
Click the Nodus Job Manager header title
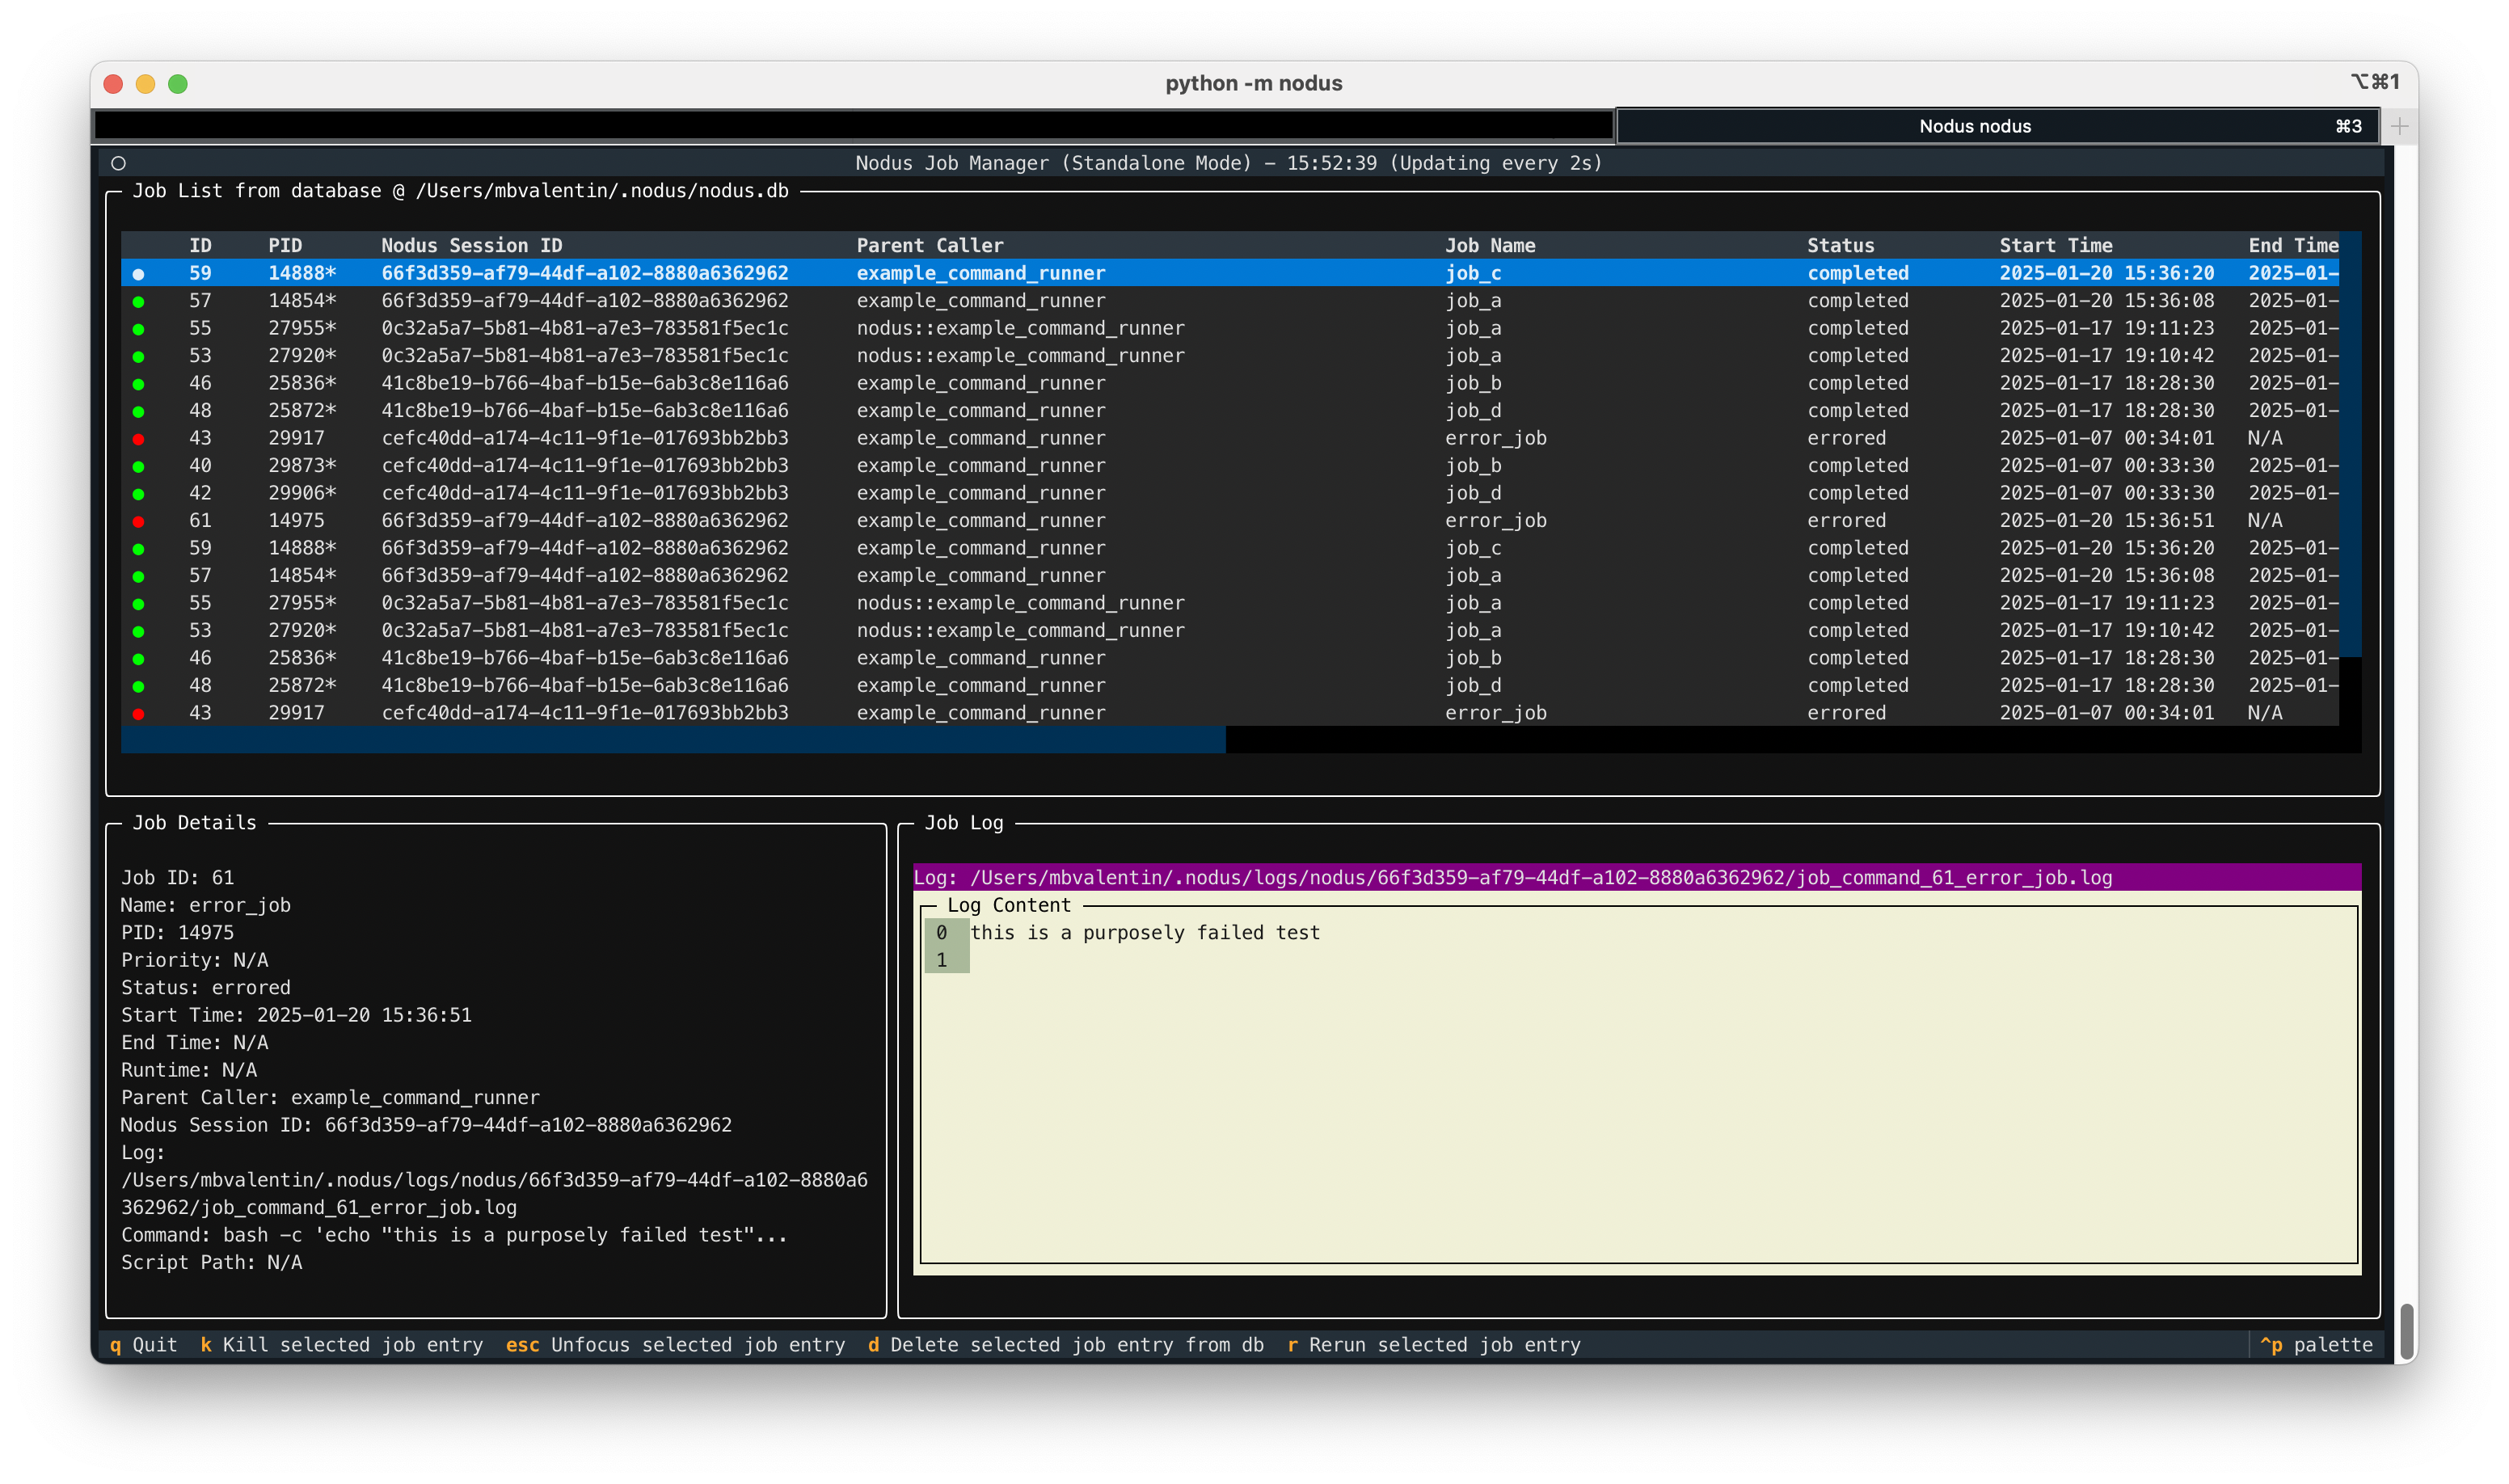pos(1228,163)
